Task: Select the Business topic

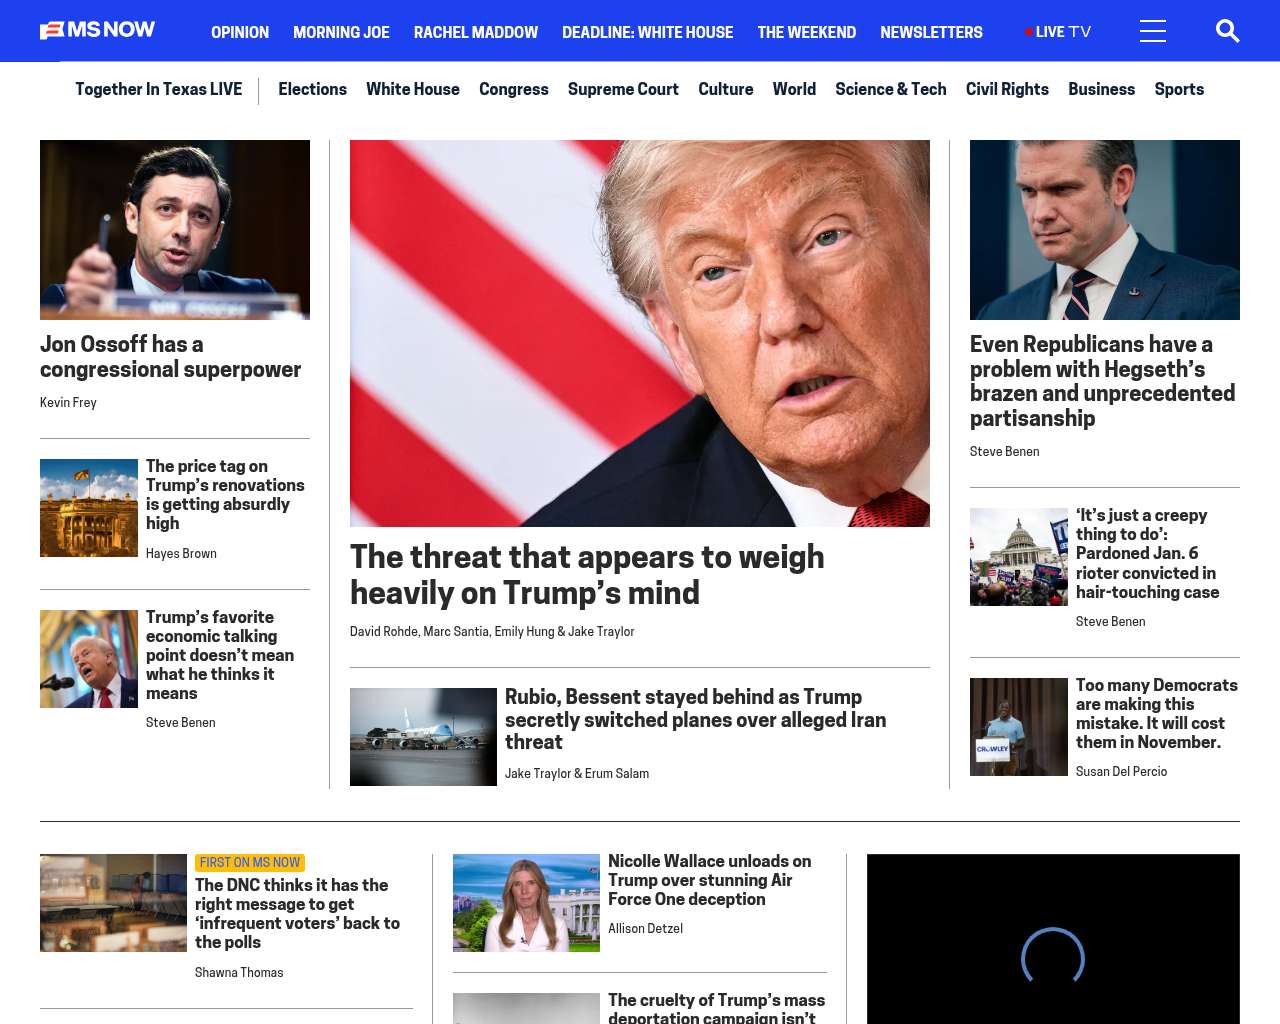Action: [1101, 89]
